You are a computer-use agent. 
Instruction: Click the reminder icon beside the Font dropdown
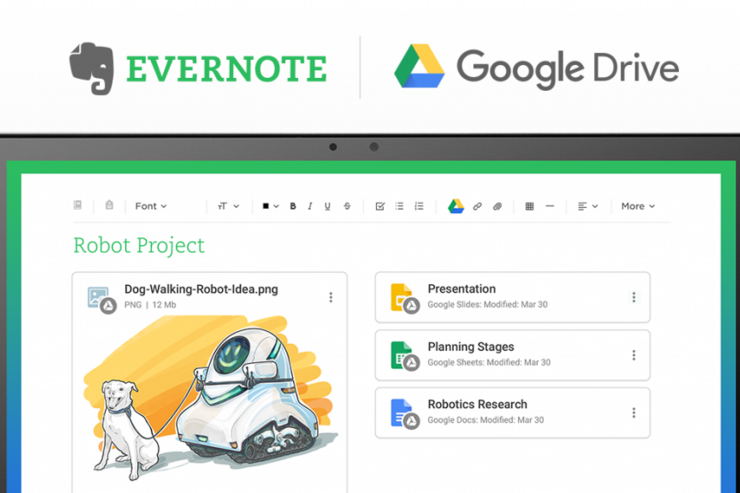coord(109,205)
